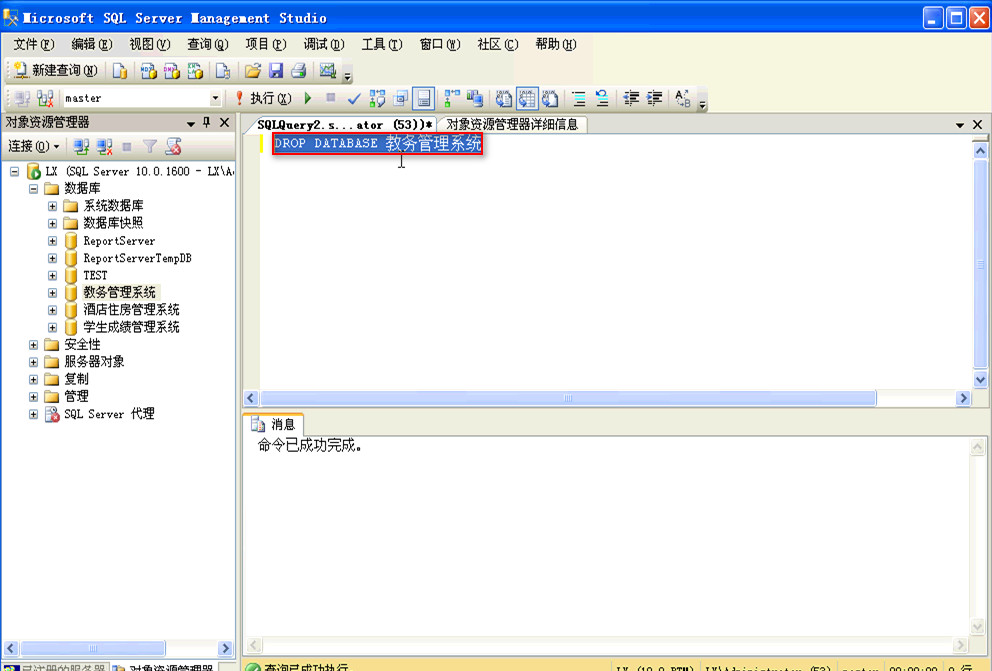This screenshot has height=671, width=992.
Task: Expand the ReportServer database node
Action: (53, 241)
